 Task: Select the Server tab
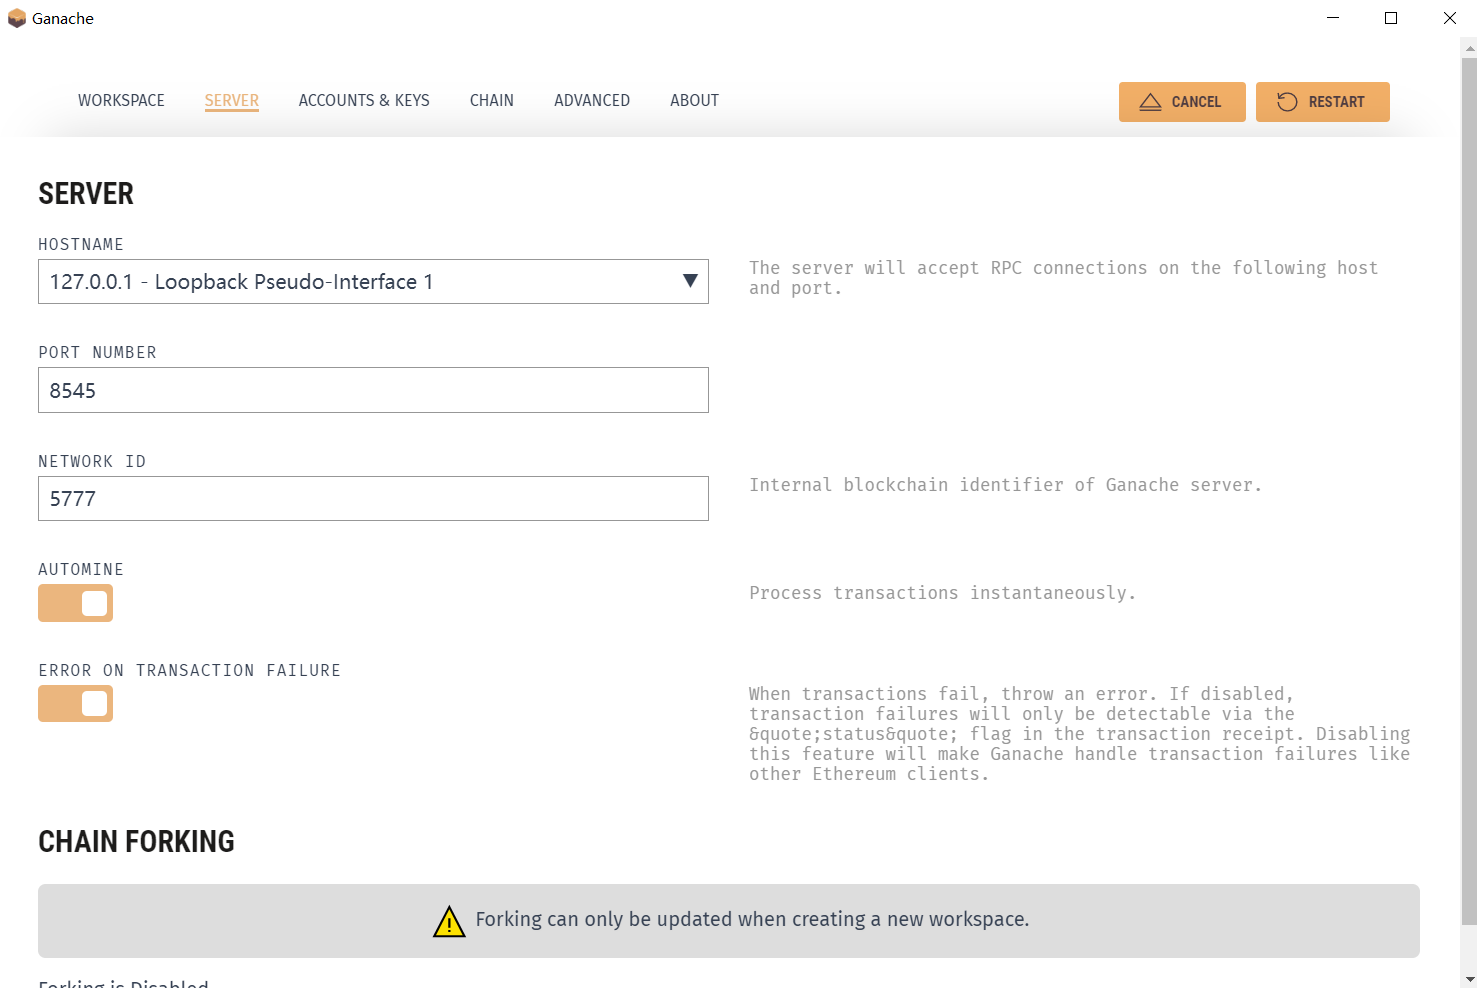(232, 100)
